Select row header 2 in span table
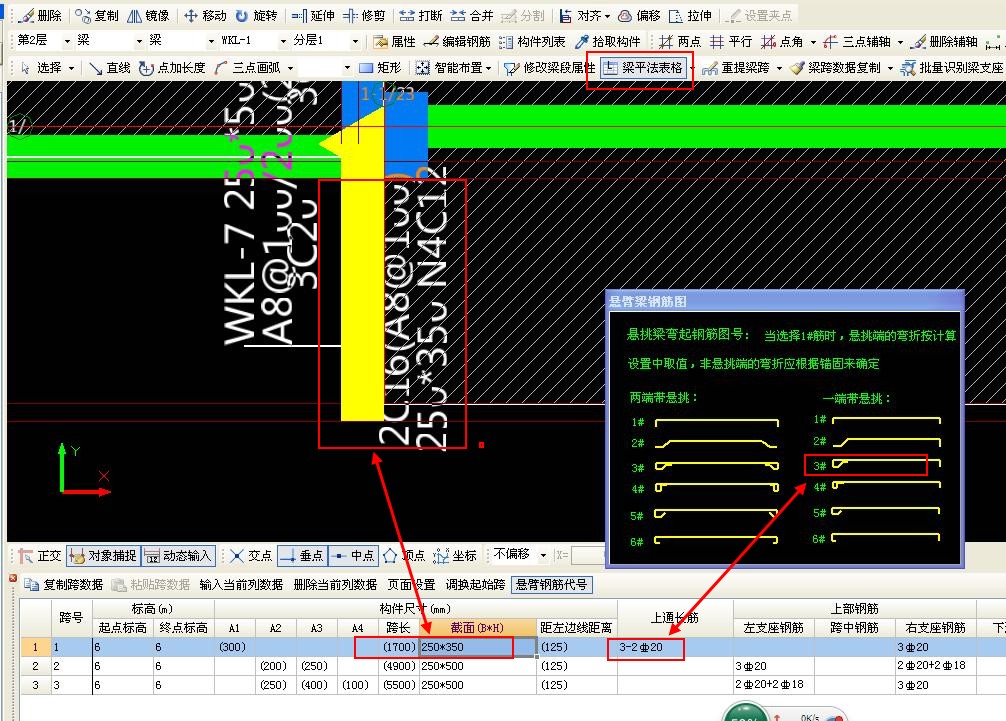The image size is (1006, 721). pyautogui.click(x=35, y=666)
